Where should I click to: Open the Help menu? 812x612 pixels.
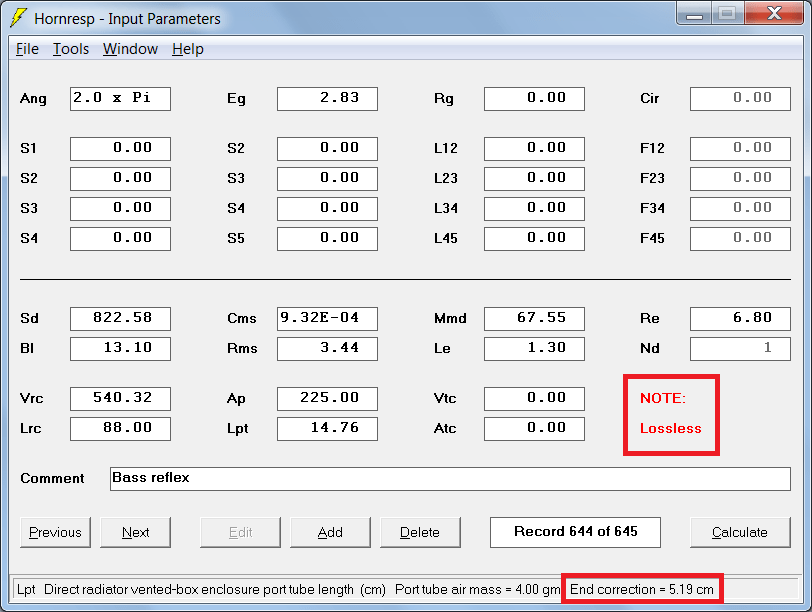[187, 49]
